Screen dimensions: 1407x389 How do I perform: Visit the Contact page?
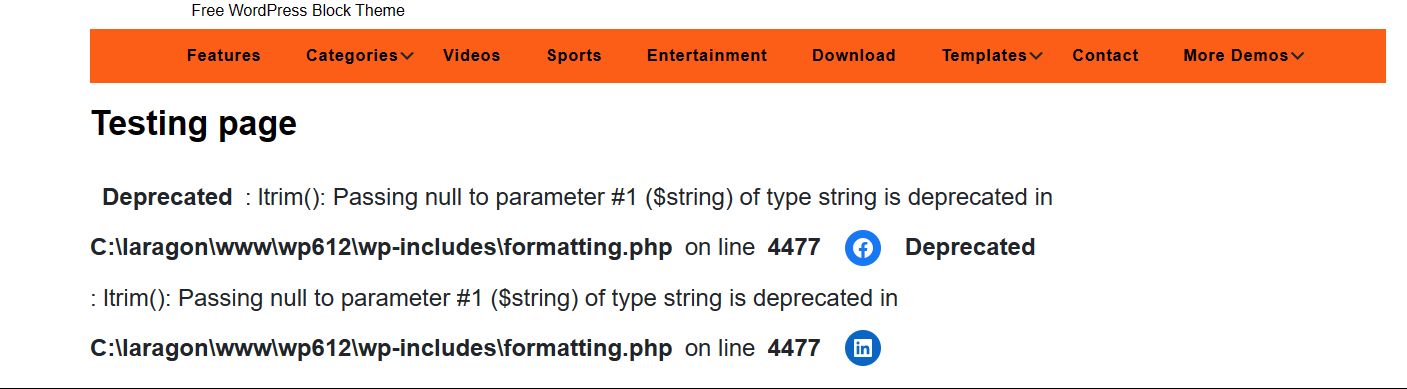click(x=1105, y=56)
